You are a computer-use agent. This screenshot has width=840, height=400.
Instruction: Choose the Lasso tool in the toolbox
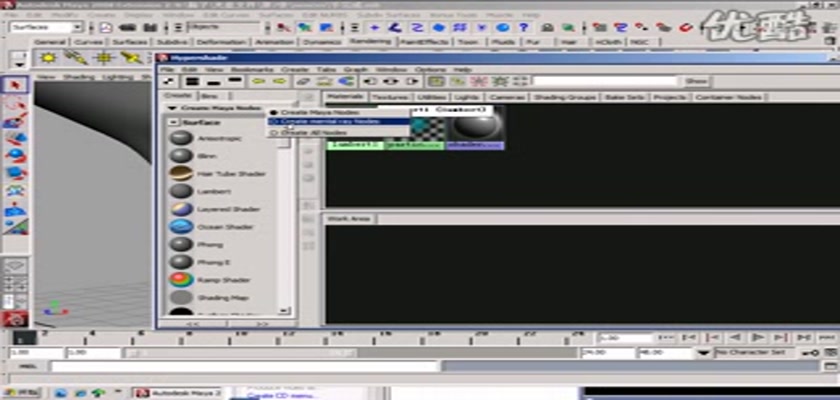click(16, 103)
